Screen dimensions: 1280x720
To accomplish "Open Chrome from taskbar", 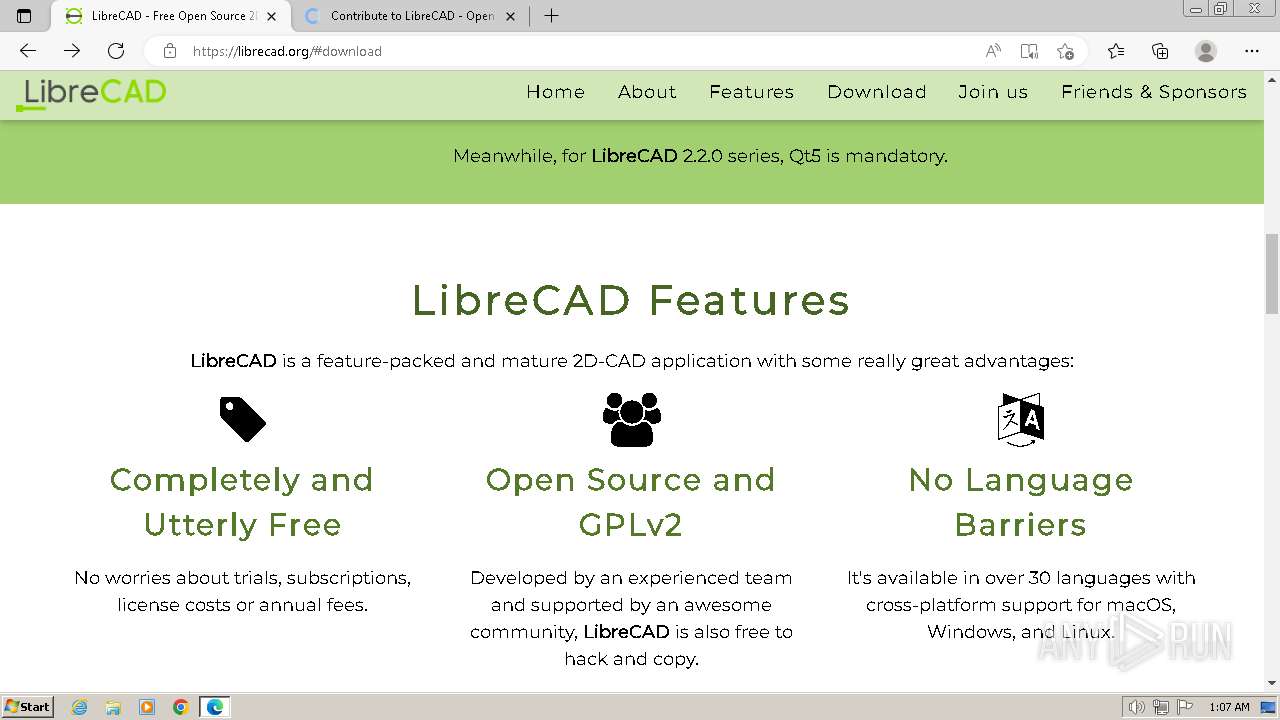I will (x=181, y=707).
